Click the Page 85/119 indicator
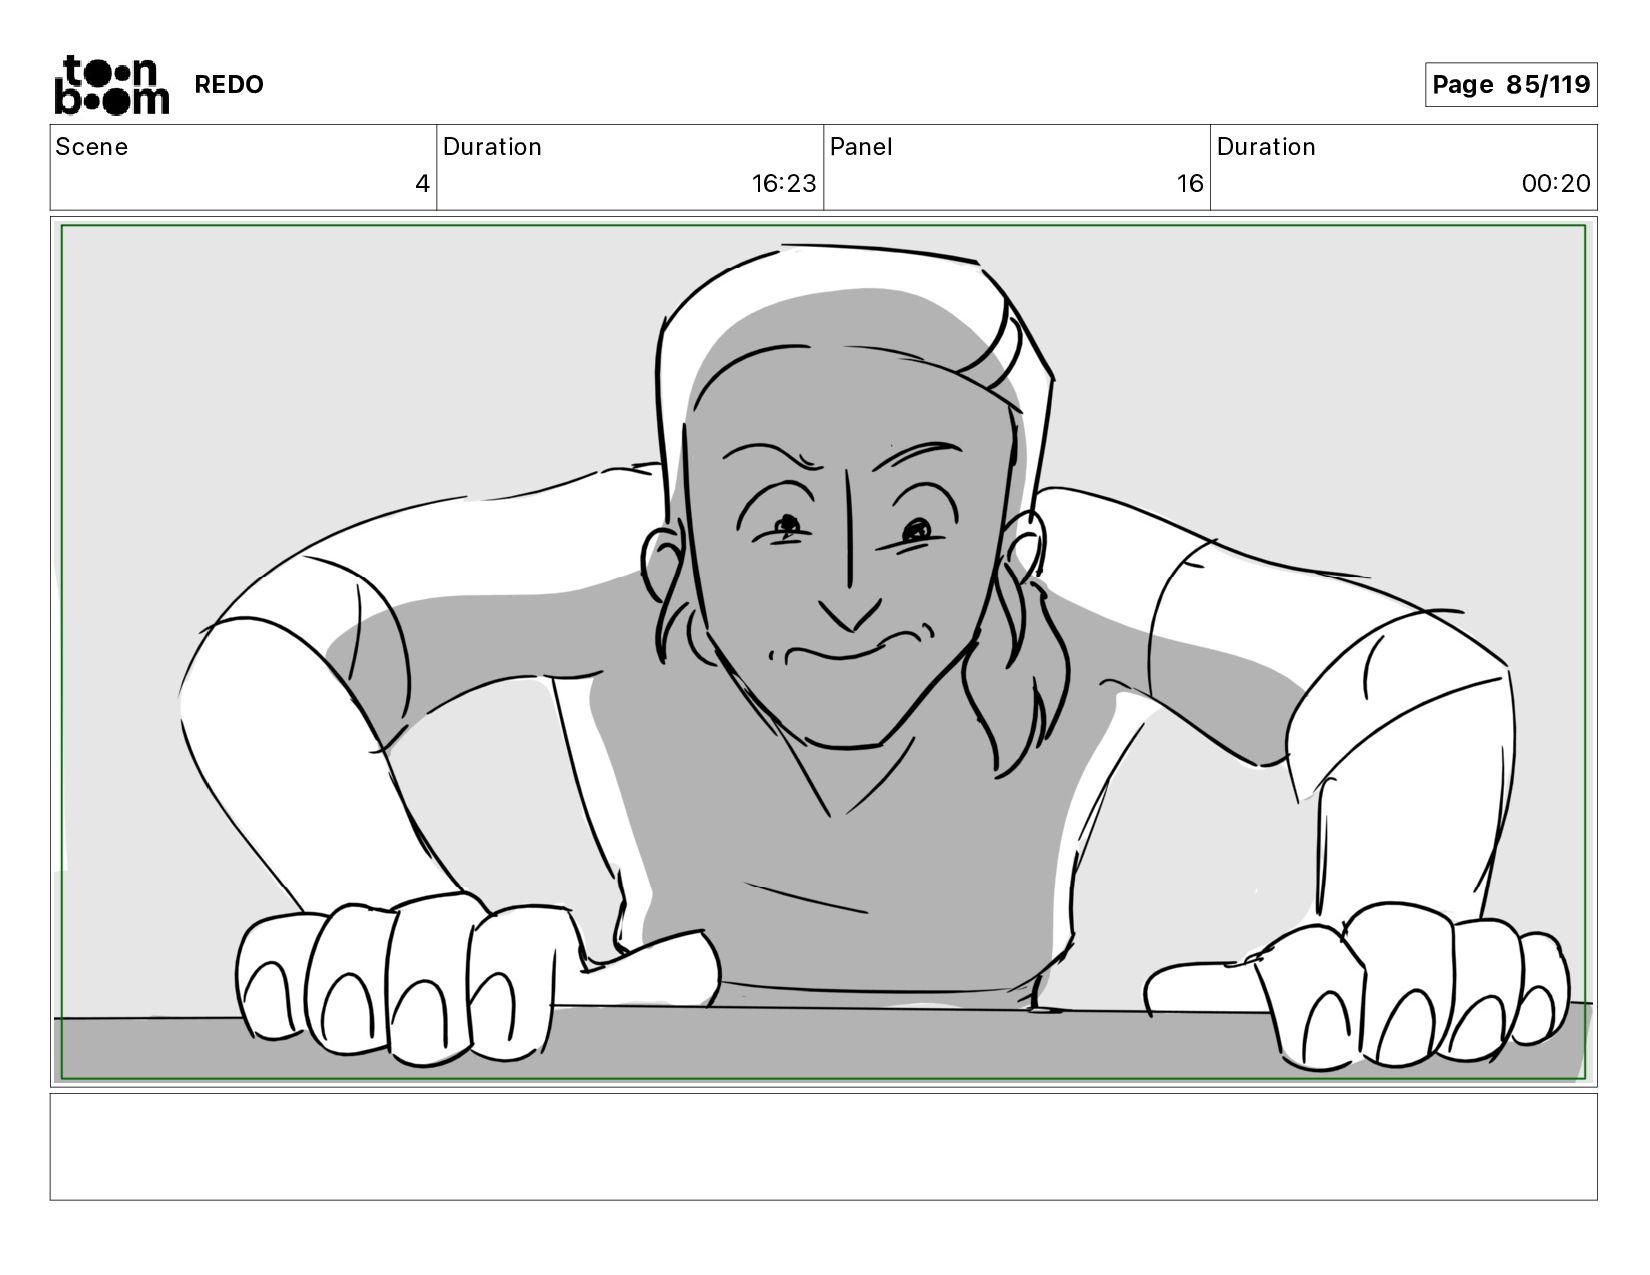 [x=1511, y=84]
